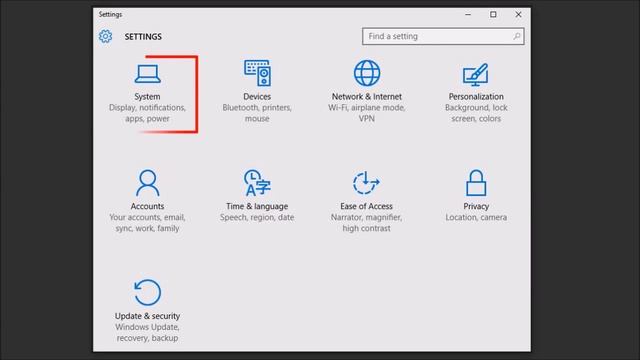
Task: Open the Ease of Access icon
Action: [367, 183]
